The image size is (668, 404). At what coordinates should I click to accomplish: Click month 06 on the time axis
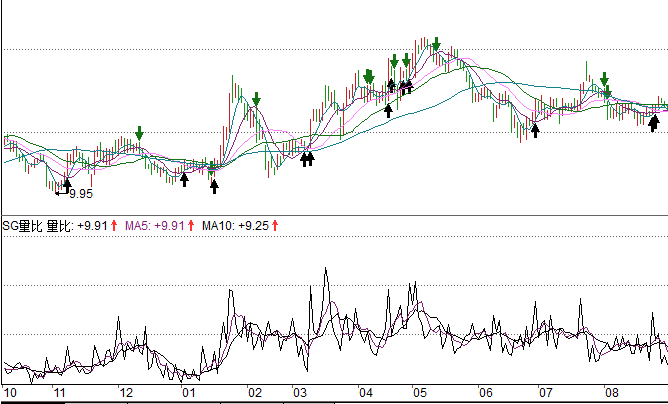tap(486, 392)
